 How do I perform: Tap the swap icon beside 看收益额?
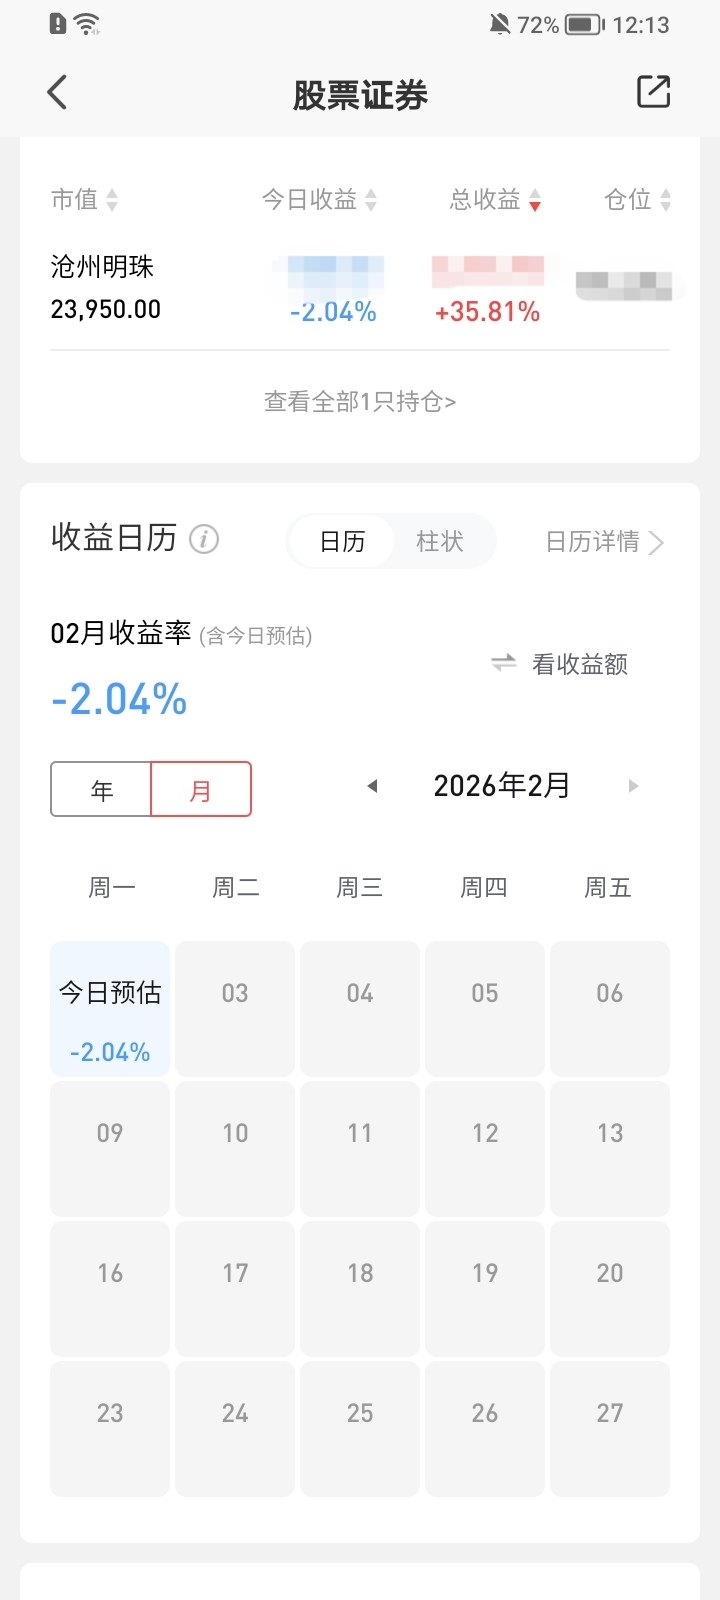(x=503, y=663)
